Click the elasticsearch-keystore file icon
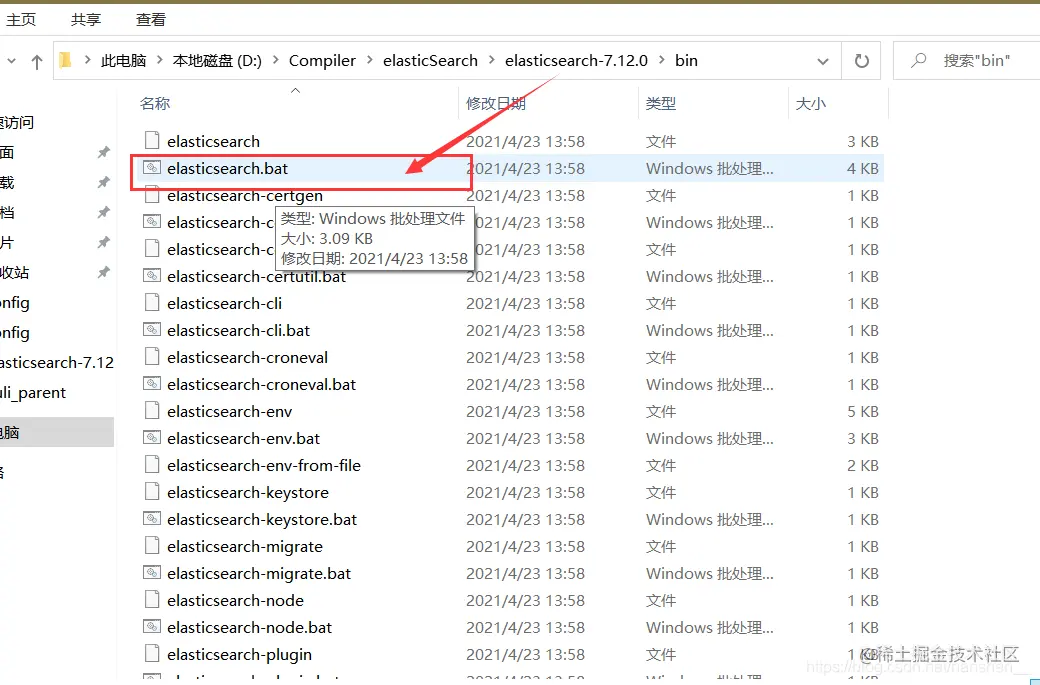This screenshot has width=1040, height=685. [152, 492]
